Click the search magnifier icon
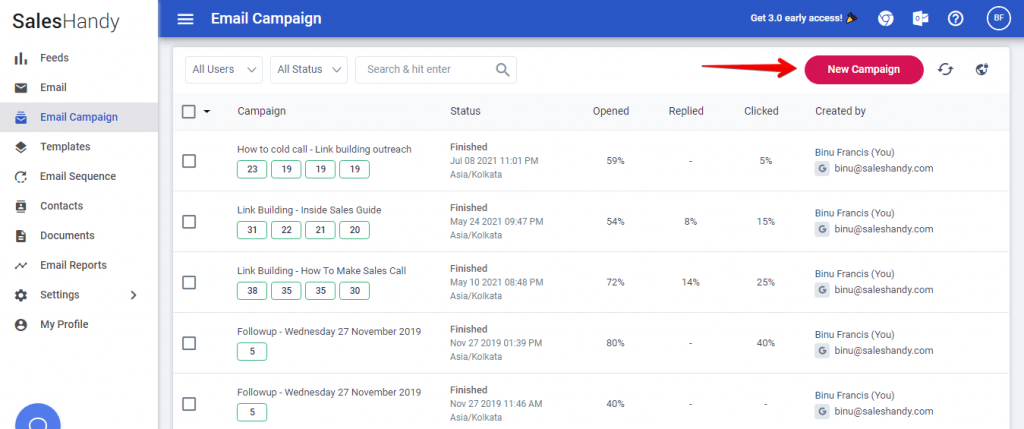Screen dimensions: 1024x429 (x=502, y=69)
